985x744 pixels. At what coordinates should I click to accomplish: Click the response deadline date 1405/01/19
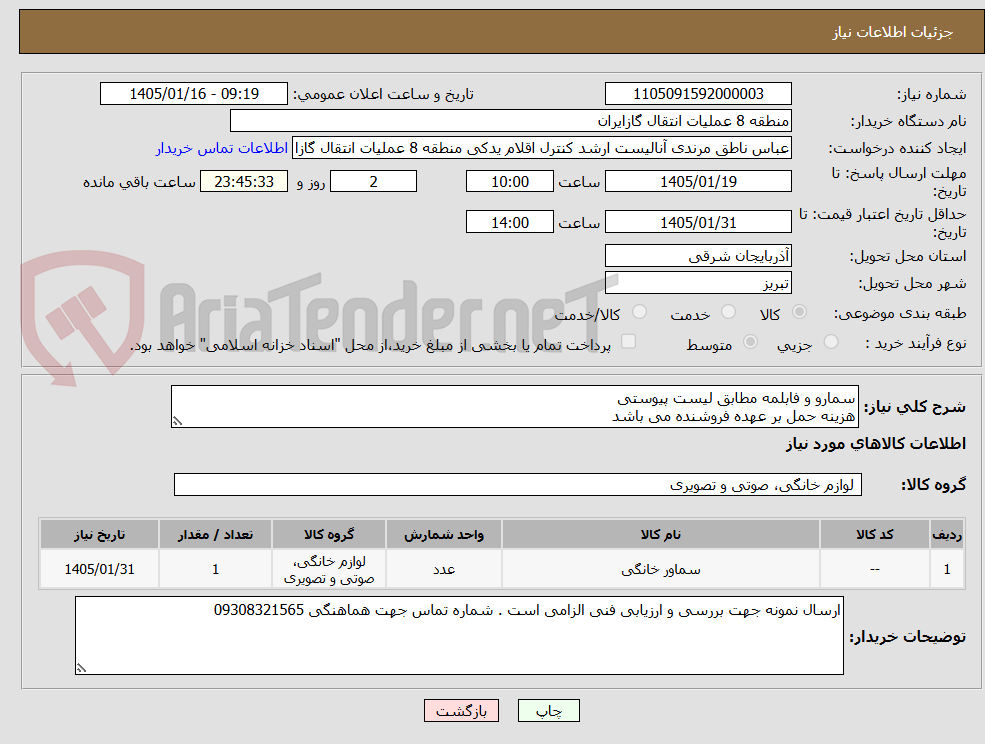pyautogui.click(x=698, y=182)
